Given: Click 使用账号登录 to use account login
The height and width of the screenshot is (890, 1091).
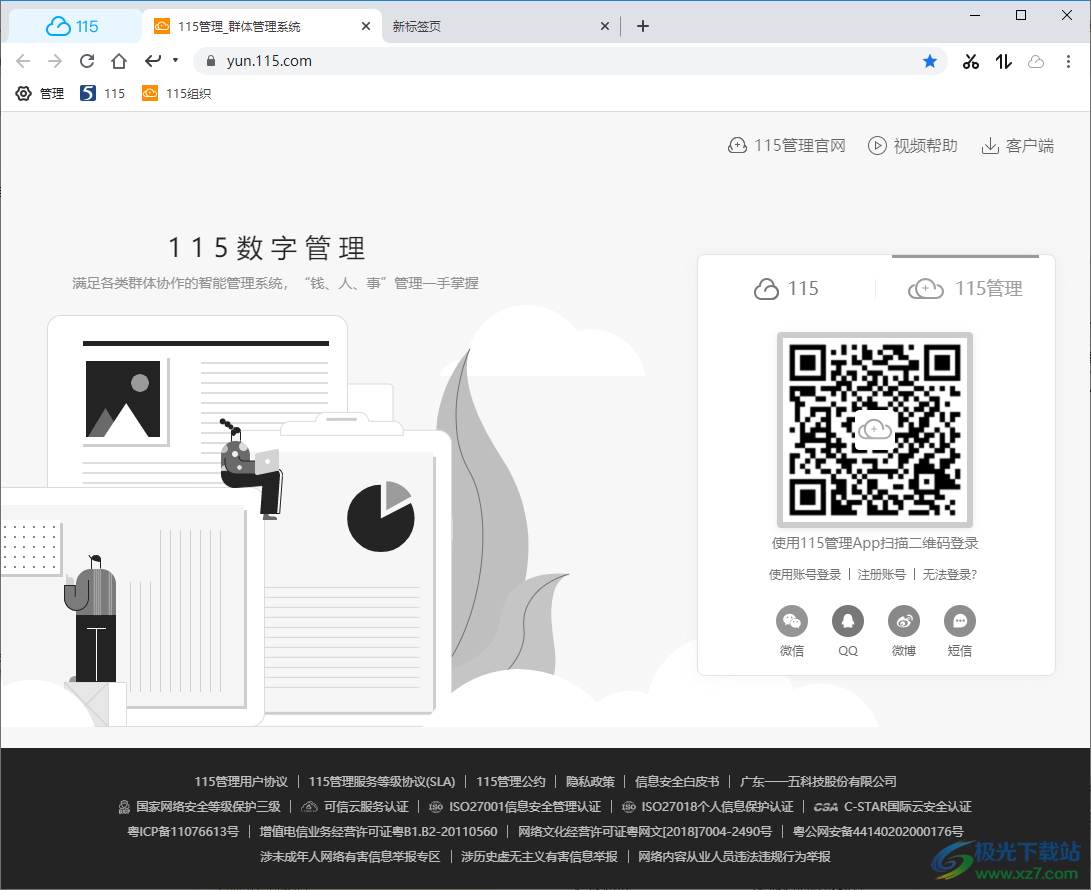Looking at the screenshot, I should [x=804, y=574].
